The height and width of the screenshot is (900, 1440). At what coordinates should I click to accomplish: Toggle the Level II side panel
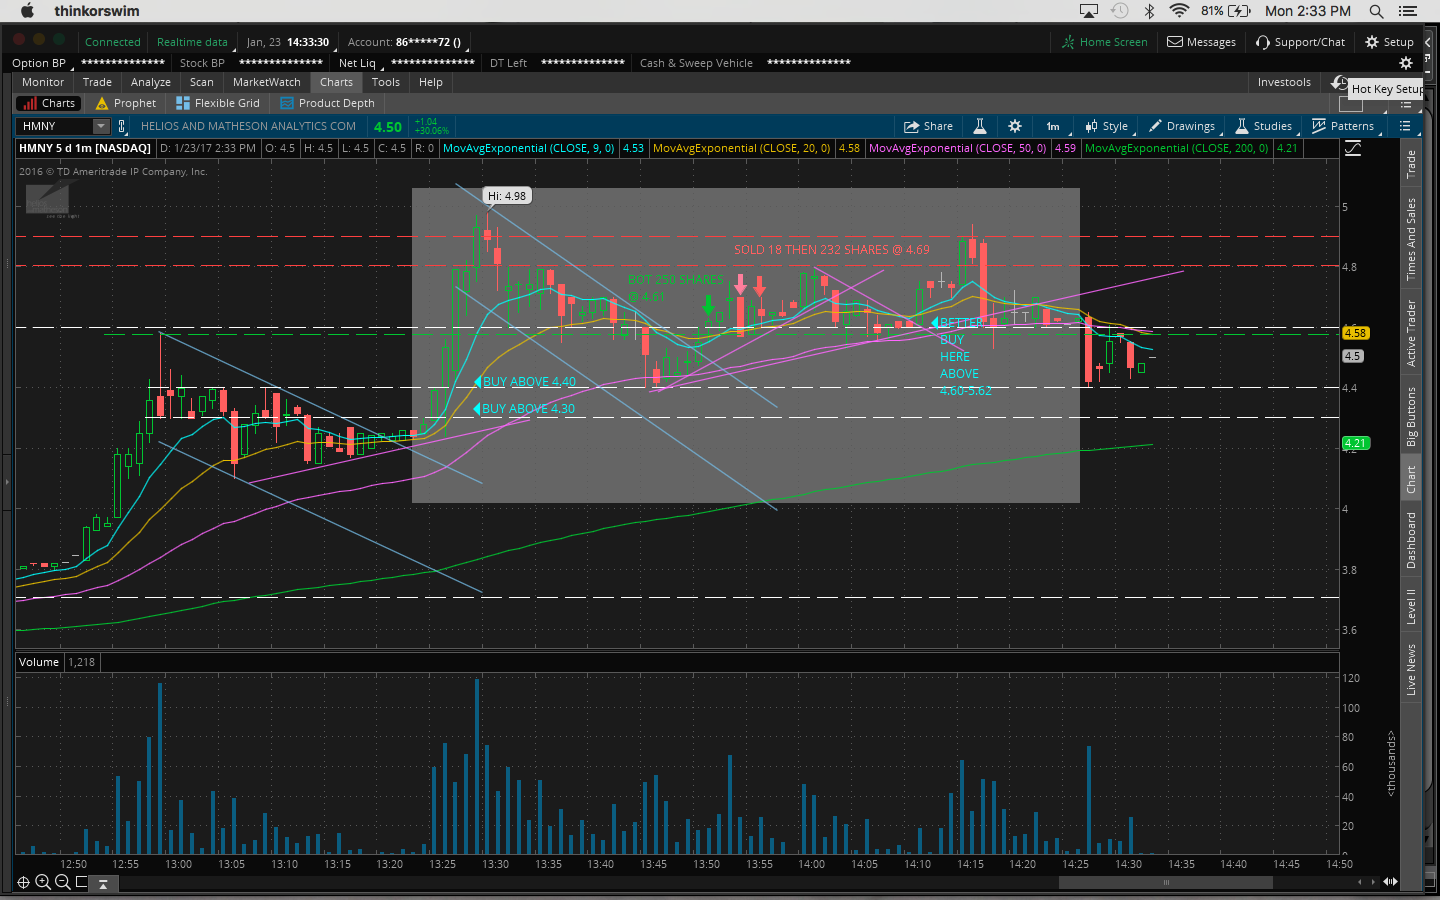pos(1411,607)
